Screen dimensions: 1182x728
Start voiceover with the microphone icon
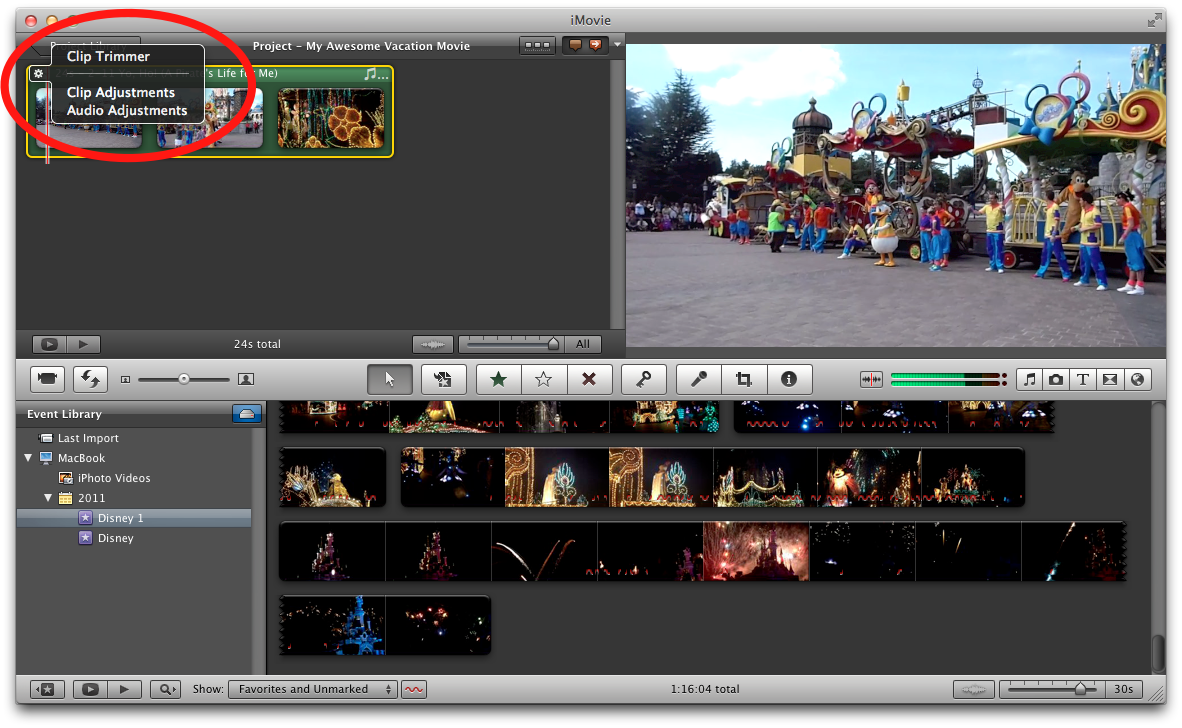698,379
